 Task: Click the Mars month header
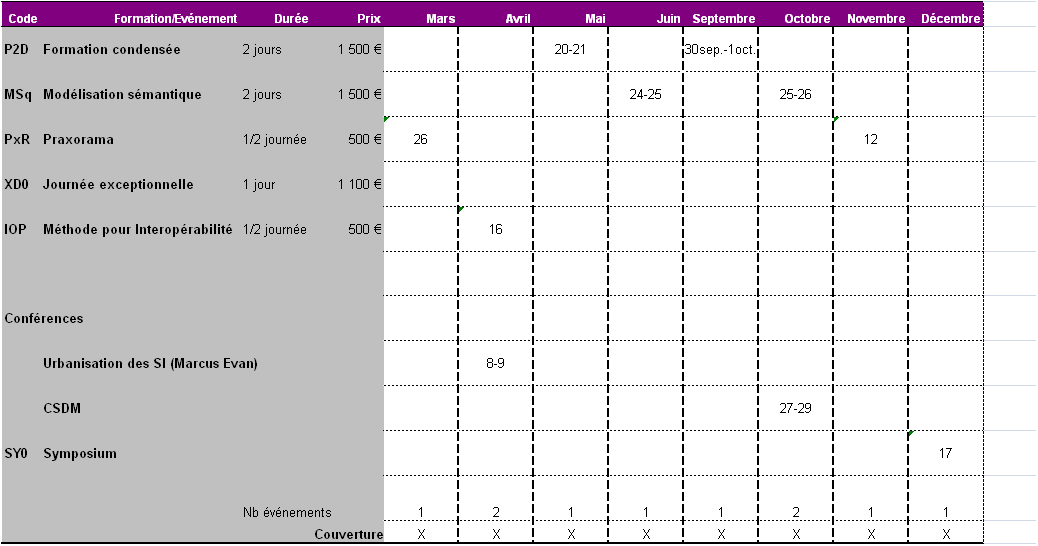pos(440,19)
